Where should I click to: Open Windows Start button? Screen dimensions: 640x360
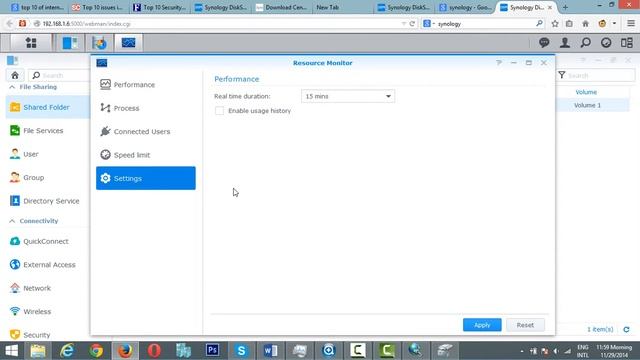[x=11, y=351]
